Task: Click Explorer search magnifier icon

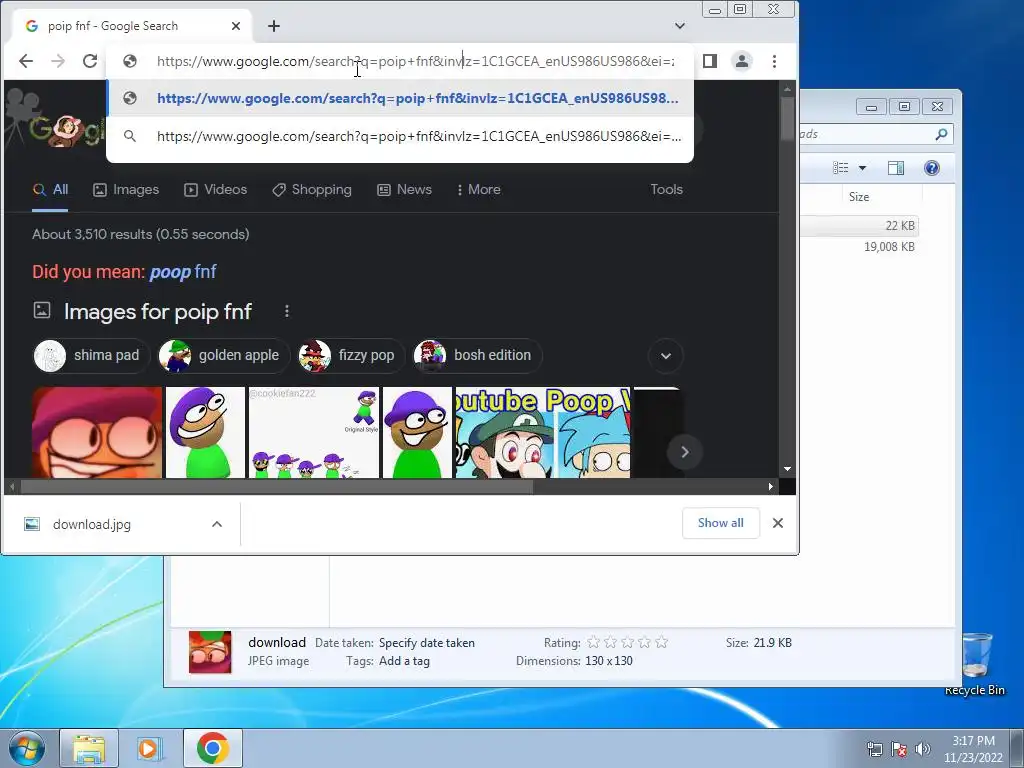Action: click(x=941, y=134)
